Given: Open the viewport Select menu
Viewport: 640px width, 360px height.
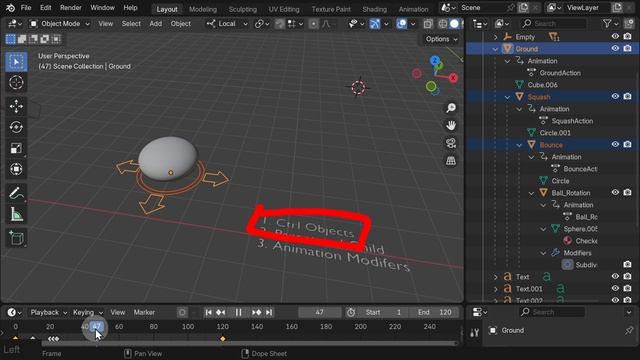Looking at the screenshot, I should point(131,24).
